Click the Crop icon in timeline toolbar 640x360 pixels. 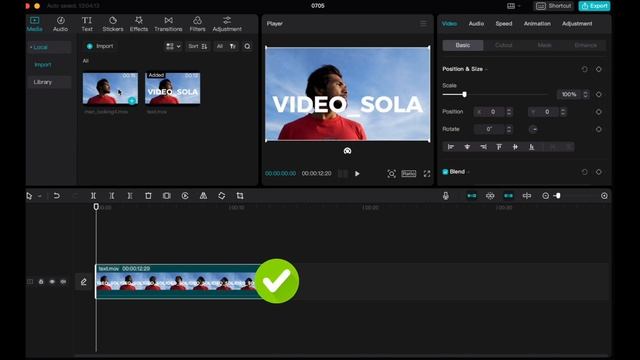[x=240, y=196]
